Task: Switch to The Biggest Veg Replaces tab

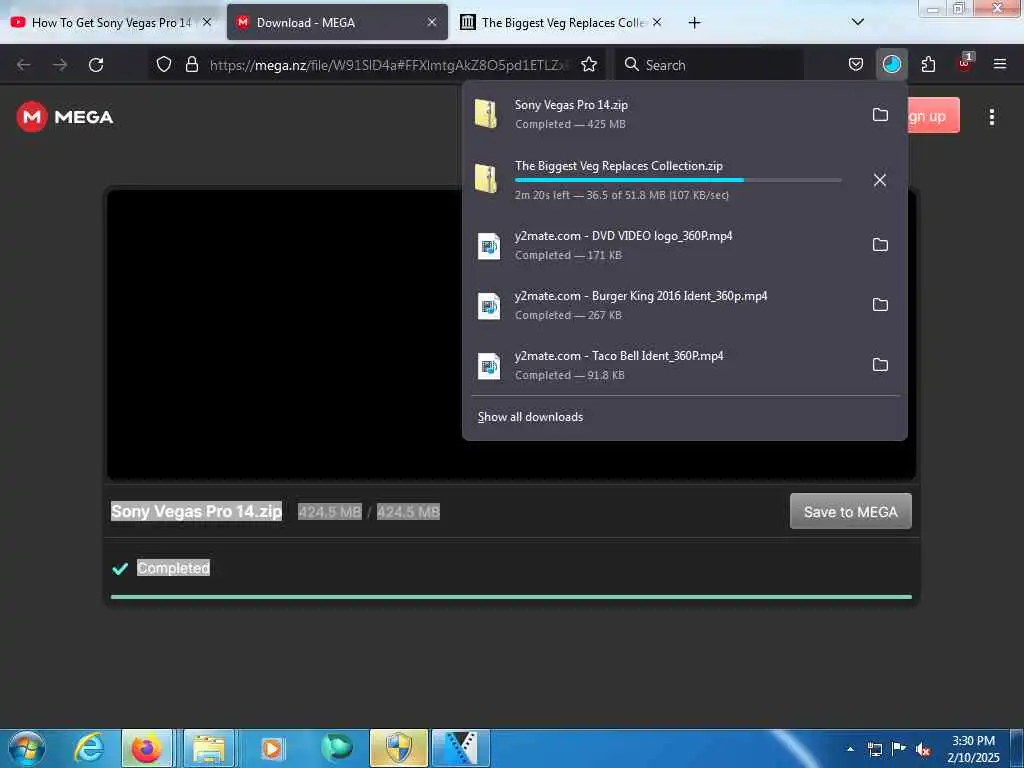Action: click(563, 23)
